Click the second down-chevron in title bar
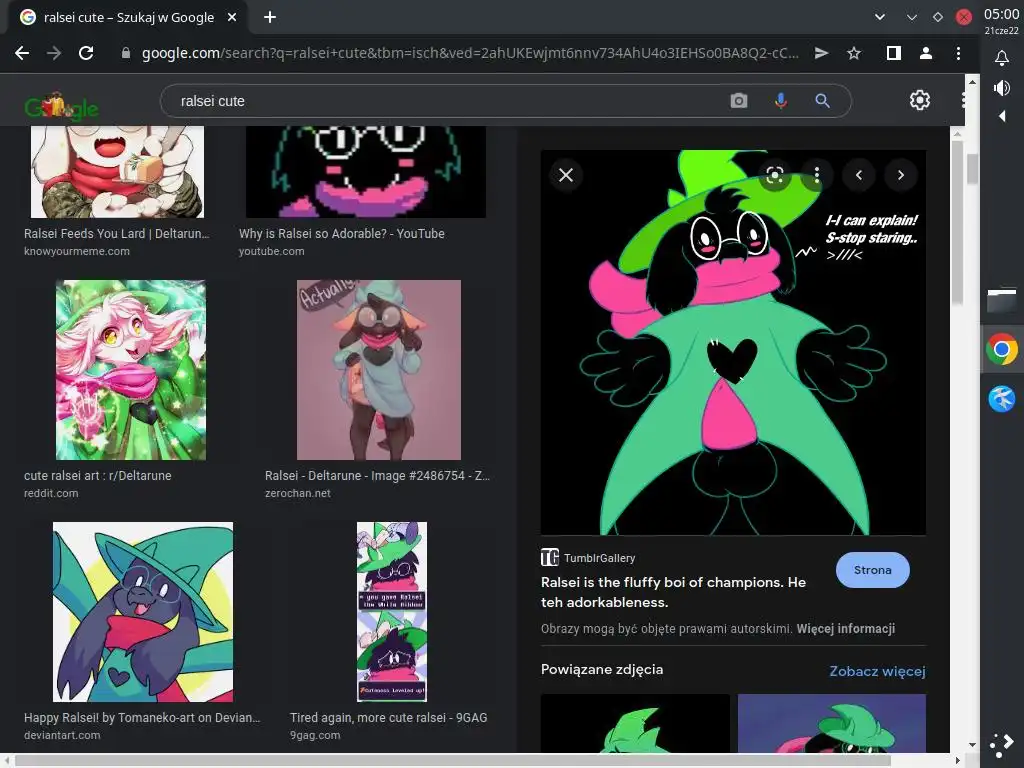Image resolution: width=1024 pixels, height=768 pixels. pyautogui.click(x=912, y=18)
